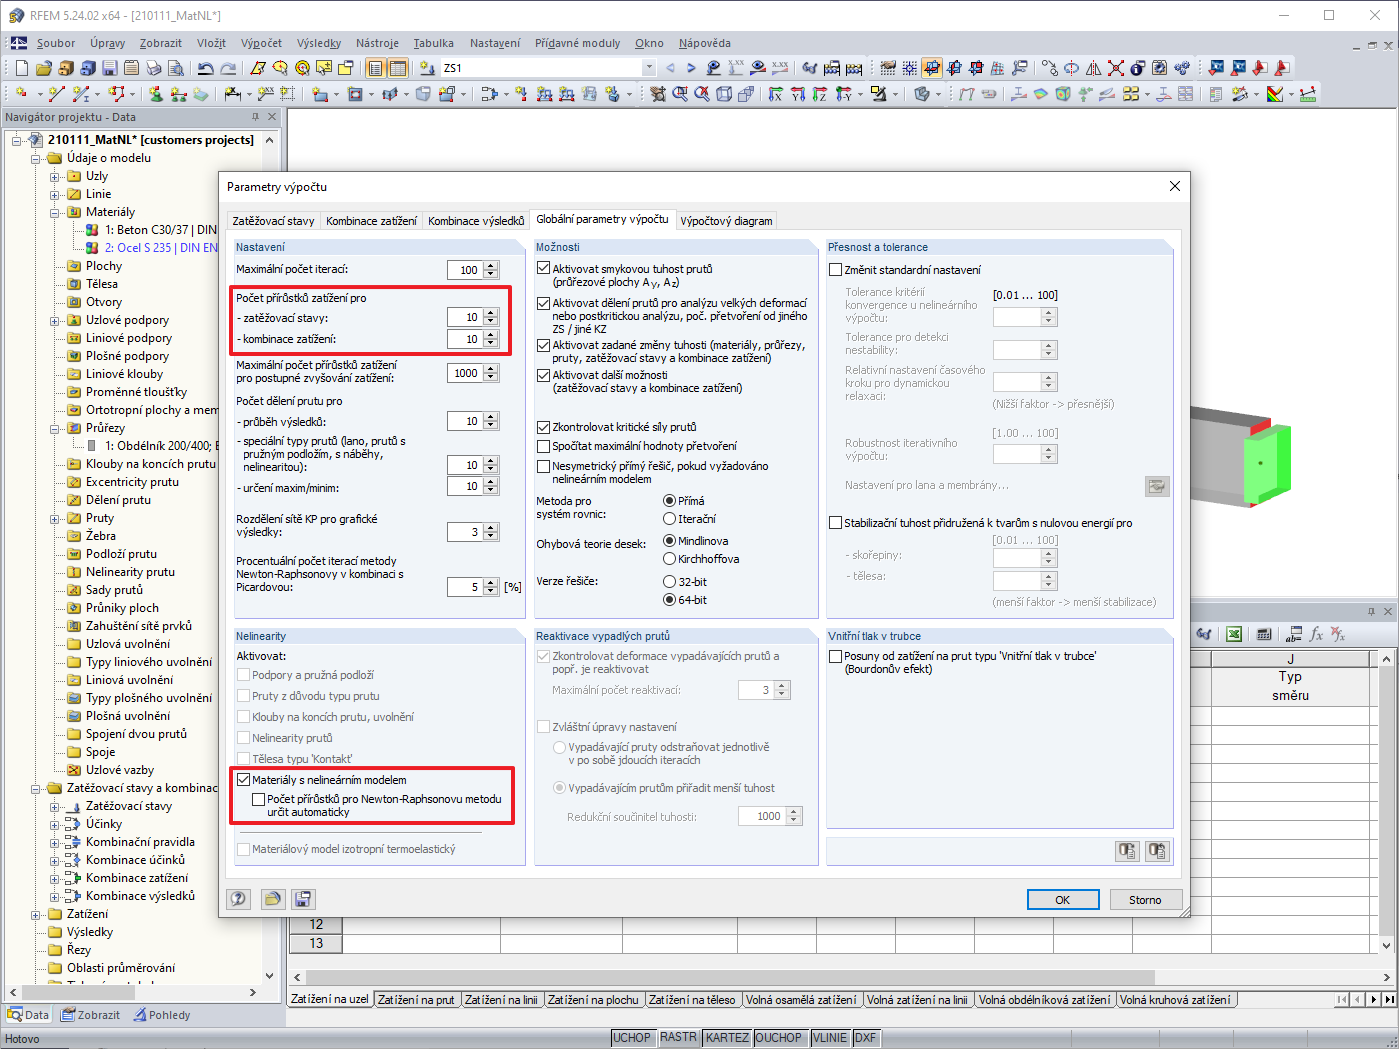Switch to 'Zatížení na prut' table tab
This screenshot has height=1049, width=1399.
pos(416,999)
